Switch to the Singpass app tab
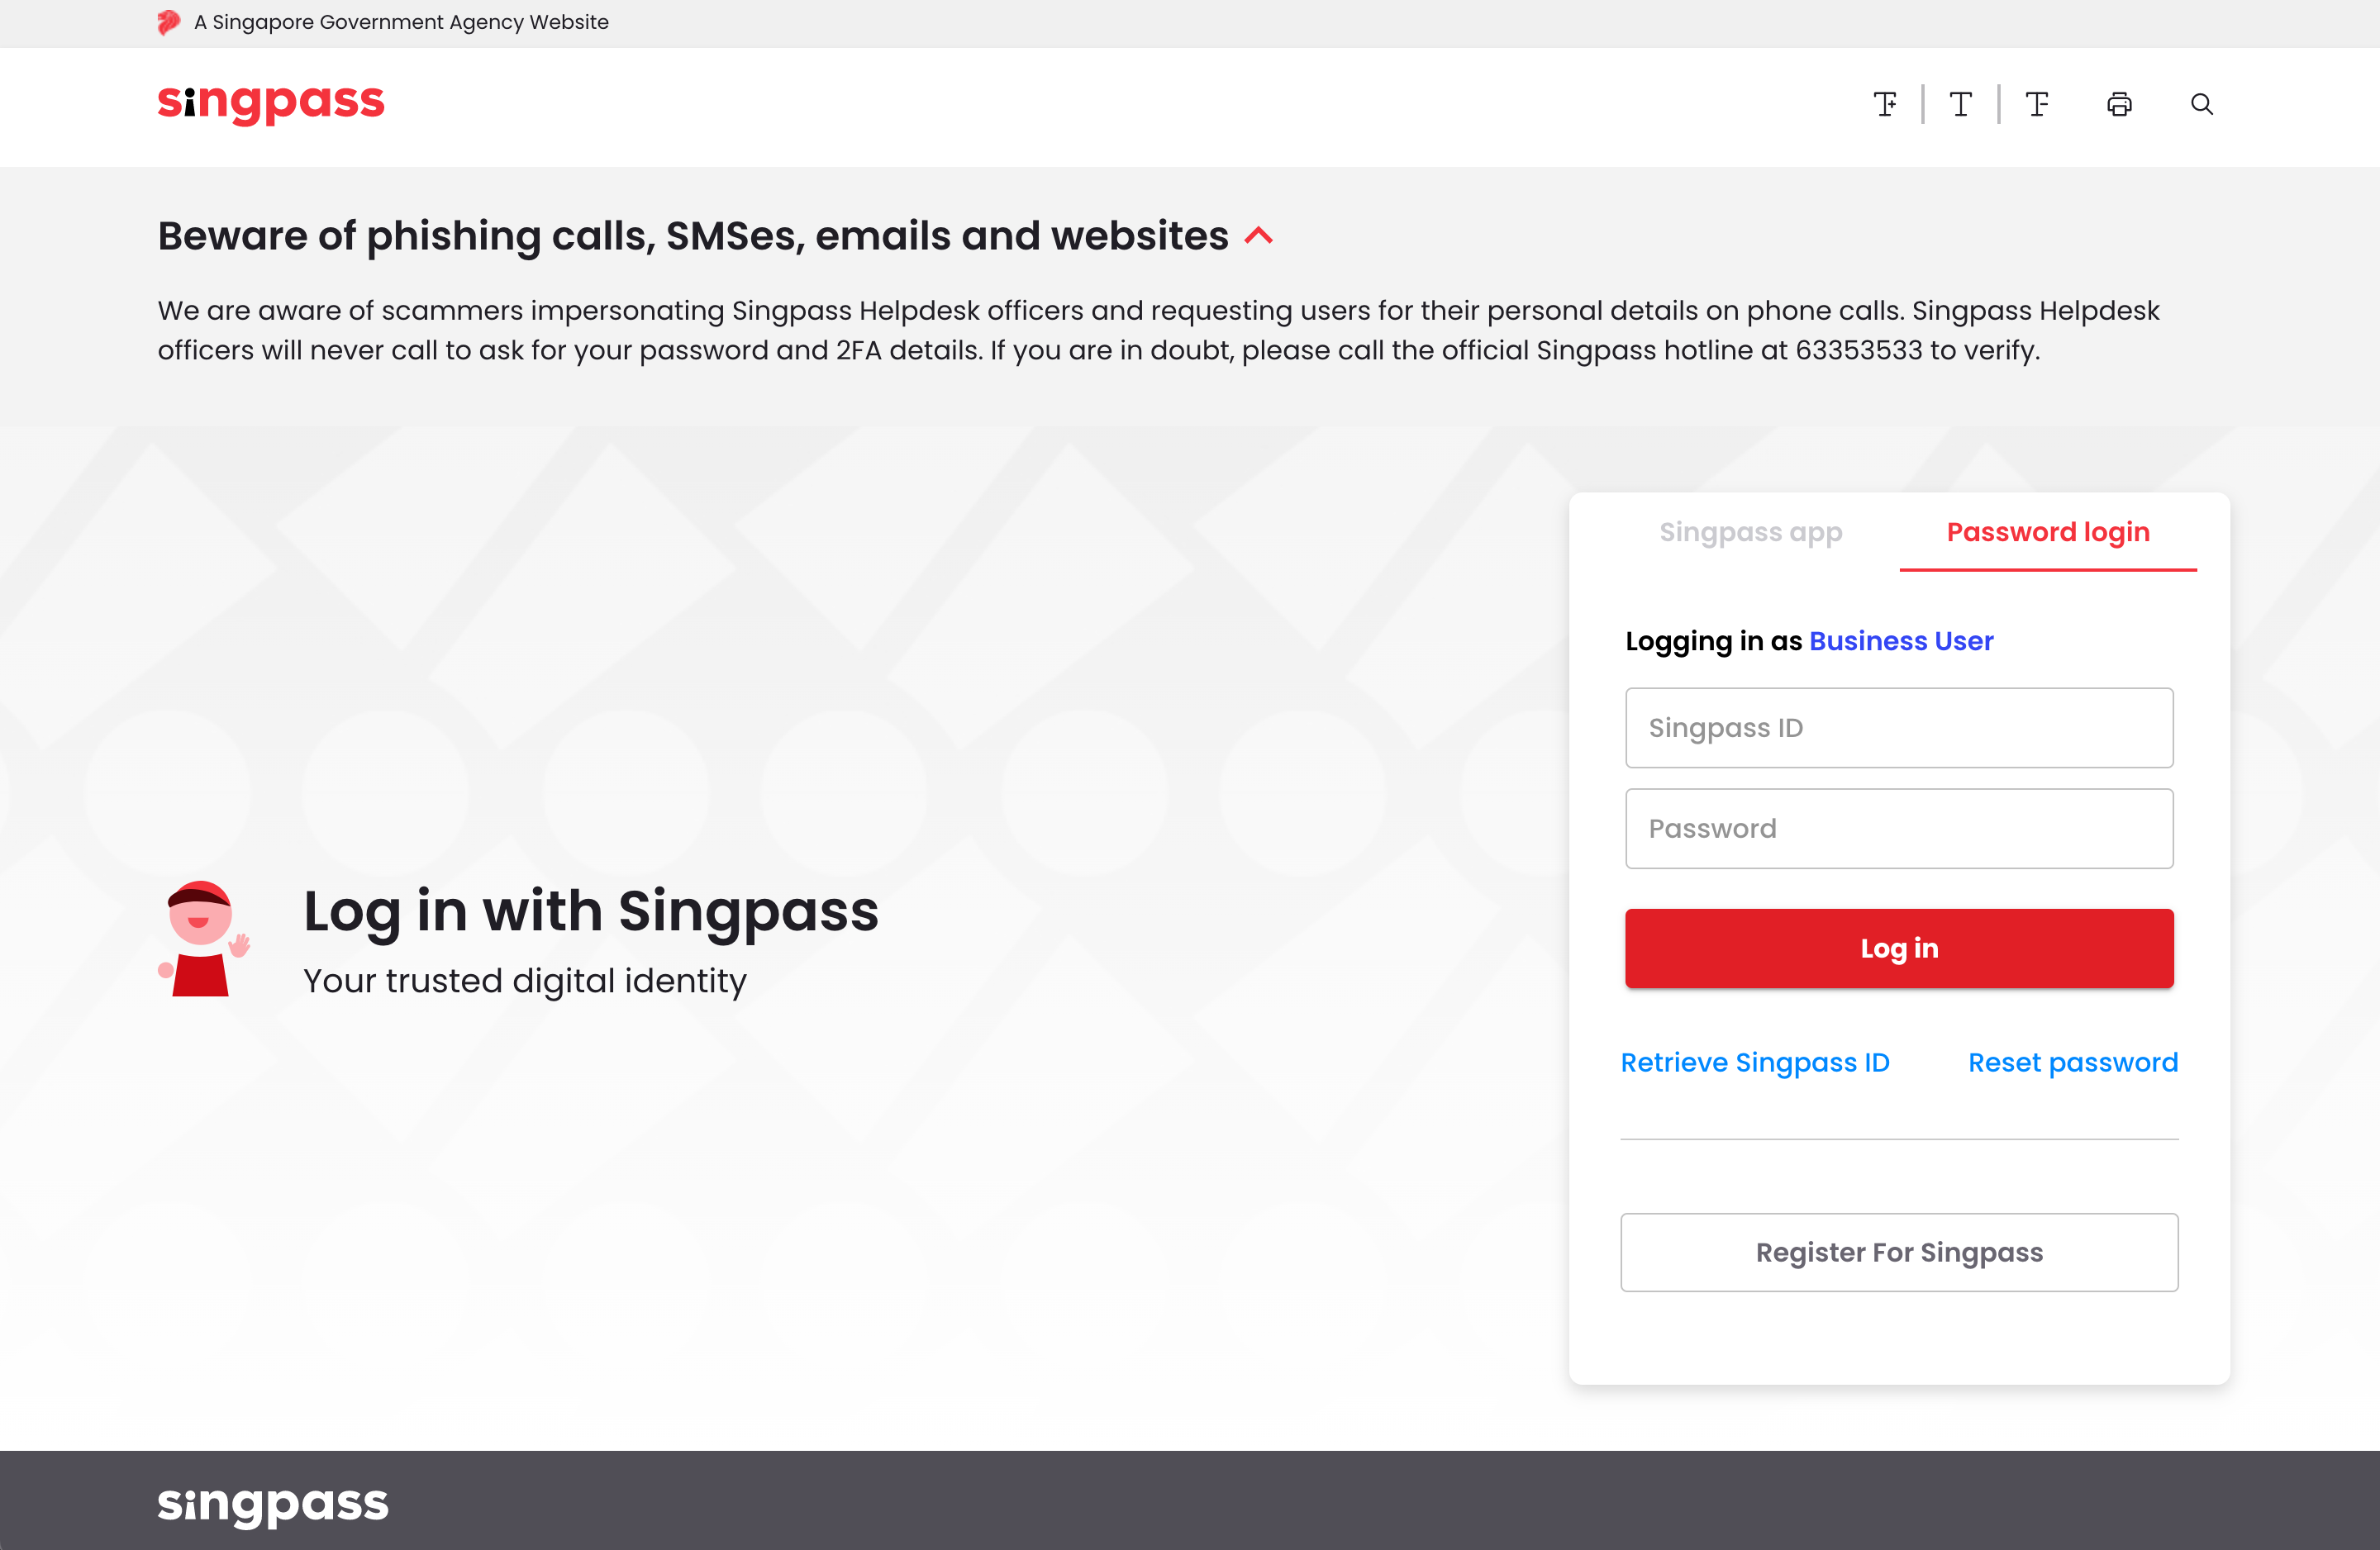This screenshot has height=1550, width=2380. point(1750,532)
